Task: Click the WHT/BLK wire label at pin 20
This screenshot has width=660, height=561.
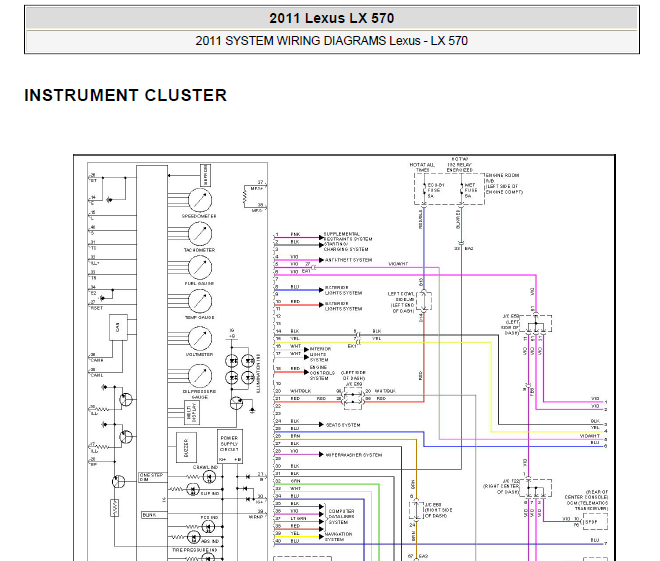Action: (x=301, y=391)
